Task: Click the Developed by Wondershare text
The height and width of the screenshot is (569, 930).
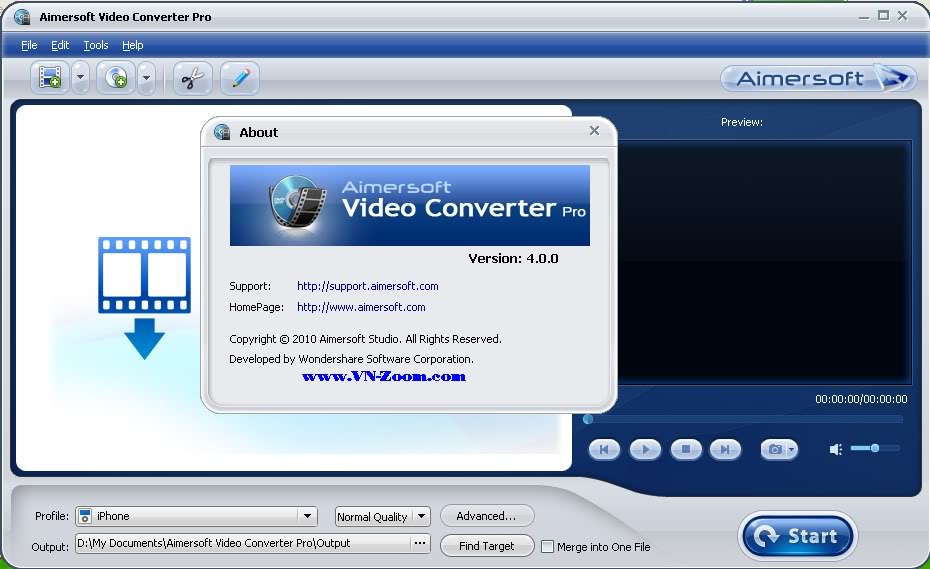Action: (x=351, y=359)
